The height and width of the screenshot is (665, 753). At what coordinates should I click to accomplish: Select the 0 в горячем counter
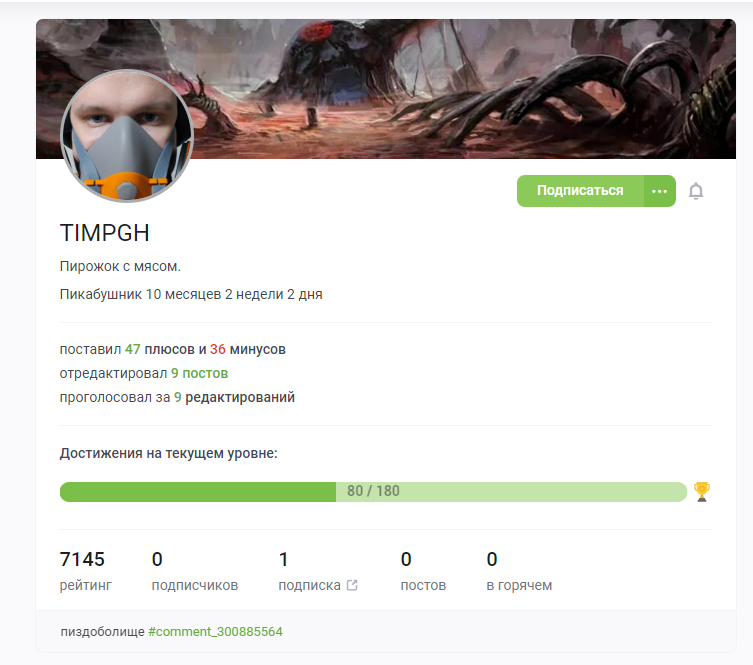519,570
